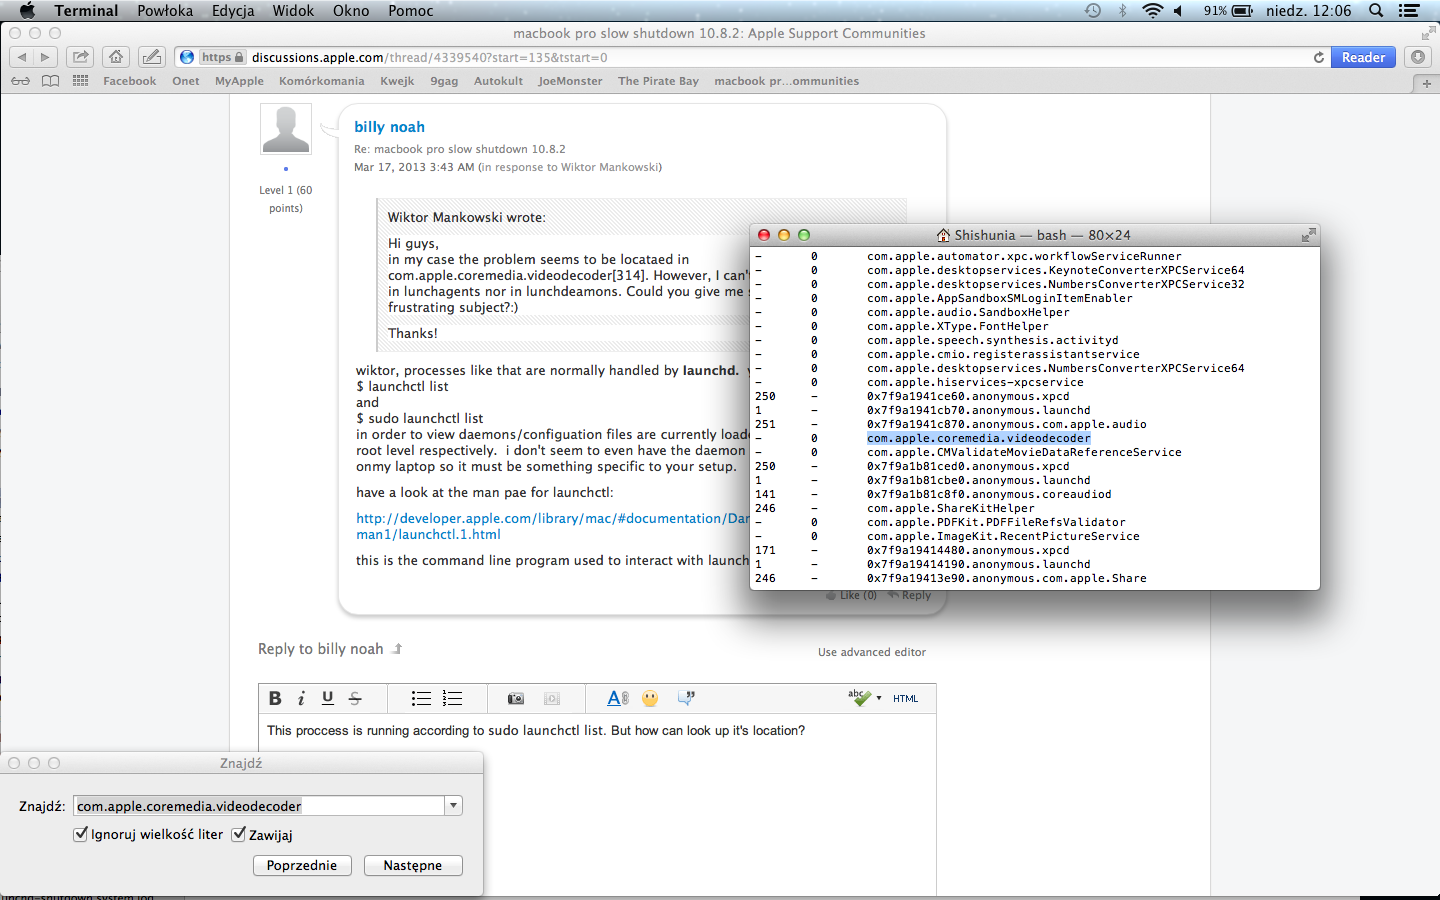Insert a numbered list
This screenshot has width=1440, height=900.
[453, 698]
